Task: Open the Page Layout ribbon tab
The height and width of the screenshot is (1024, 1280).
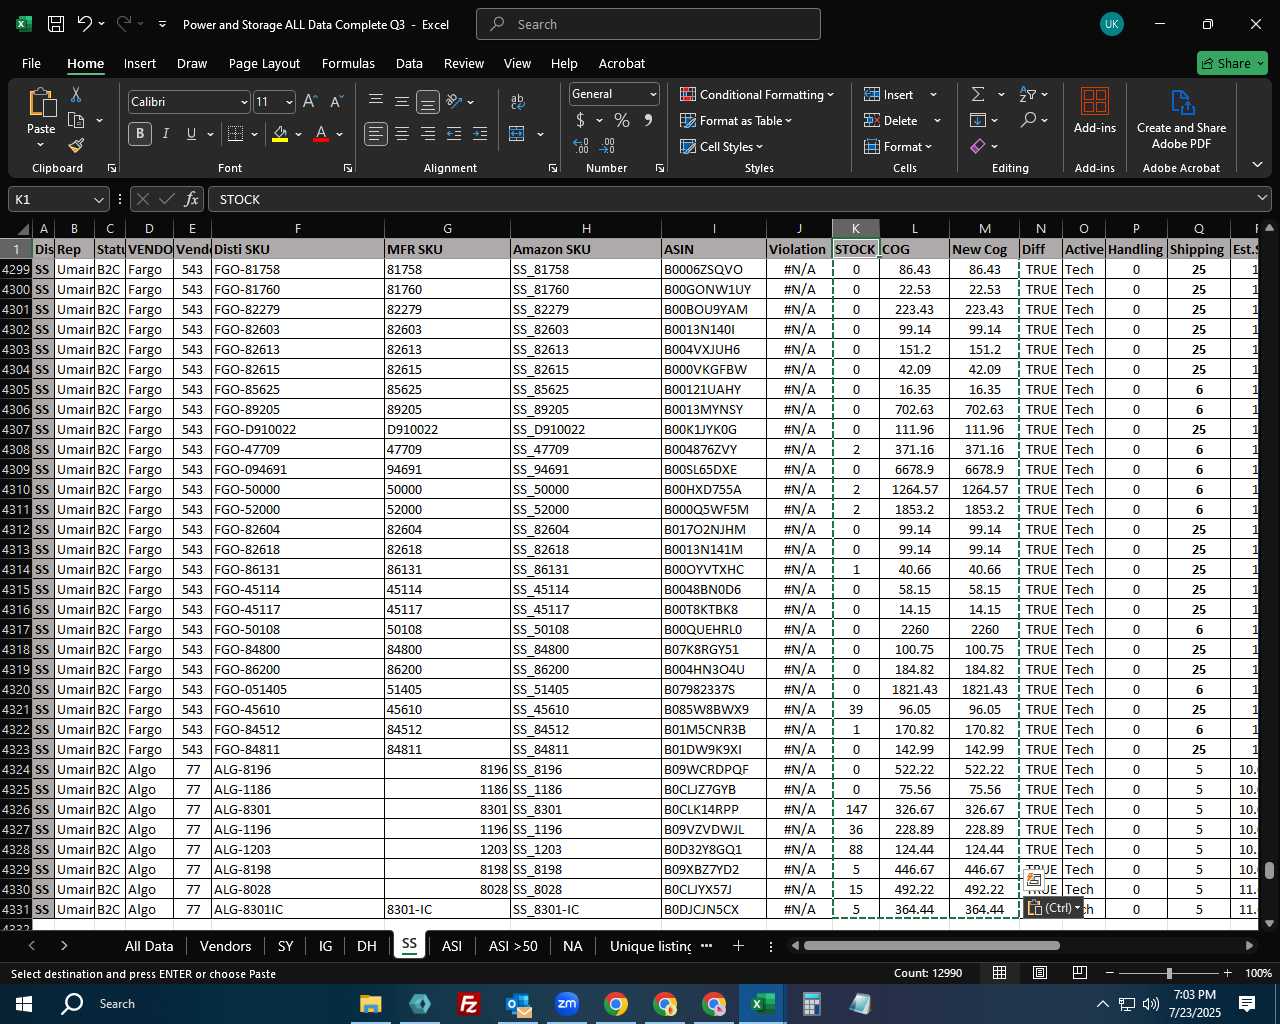Action: [x=264, y=63]
